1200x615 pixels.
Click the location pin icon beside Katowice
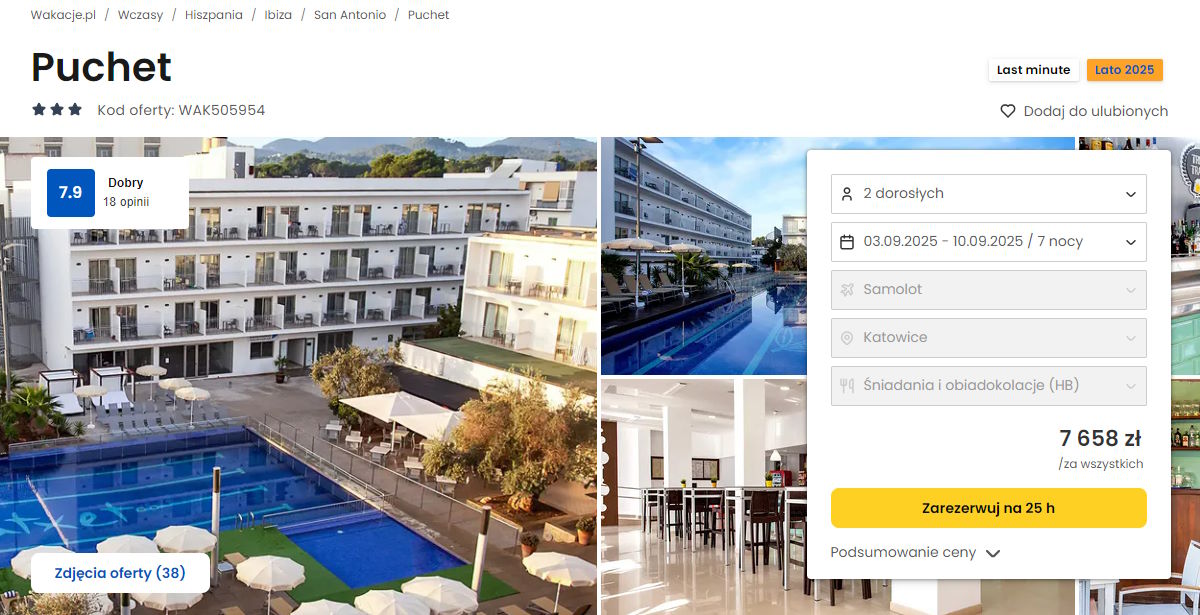click(847, 338)
